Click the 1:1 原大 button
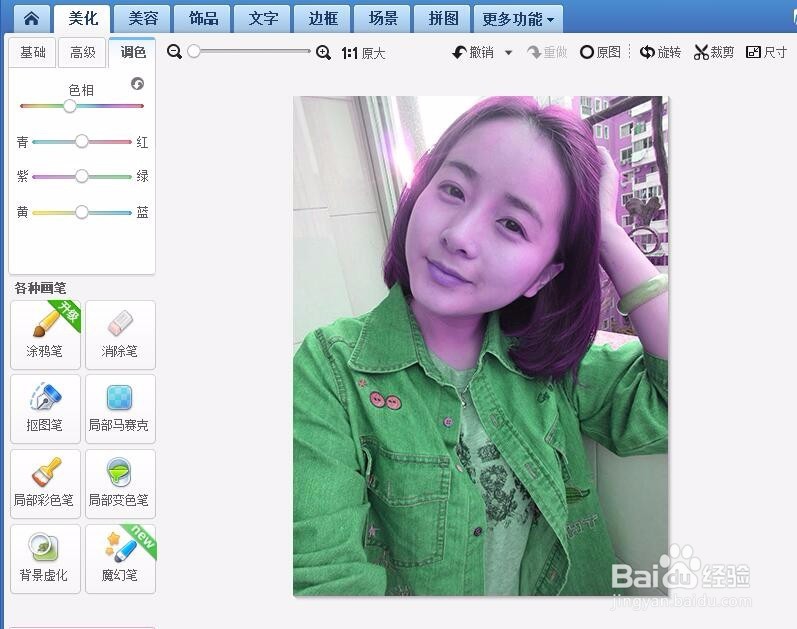The image size is (797, 629). 363,53
